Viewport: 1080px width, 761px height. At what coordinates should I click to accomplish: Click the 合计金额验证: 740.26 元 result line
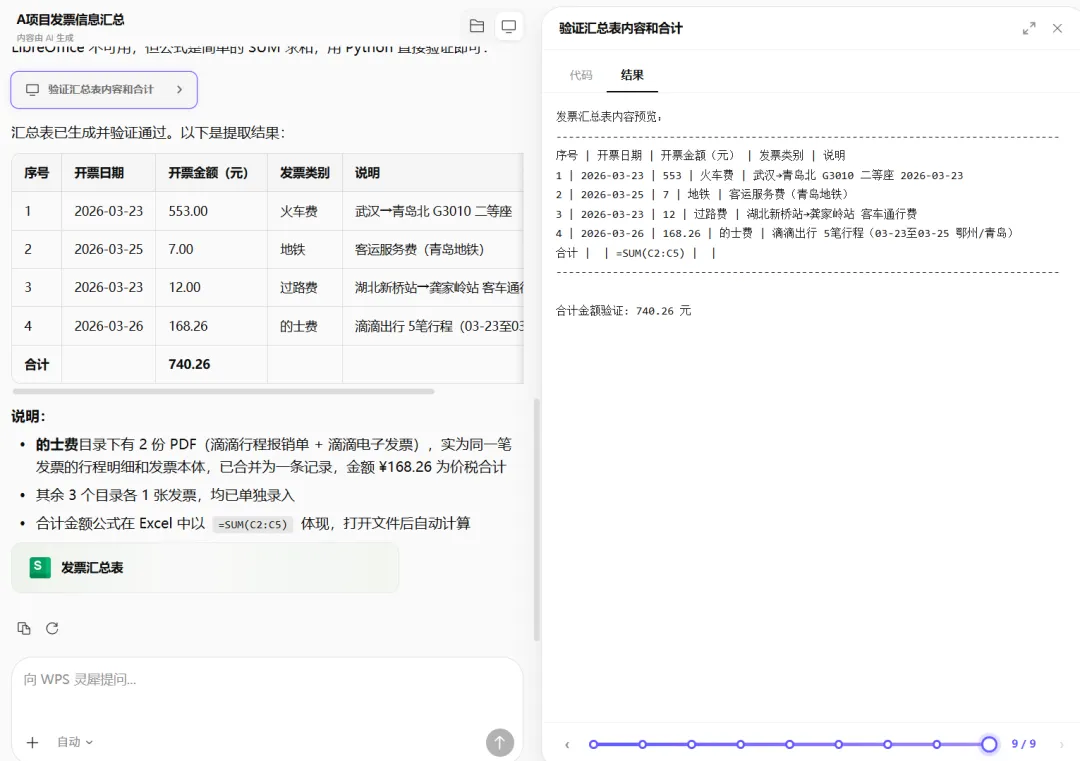click(623, 311)
